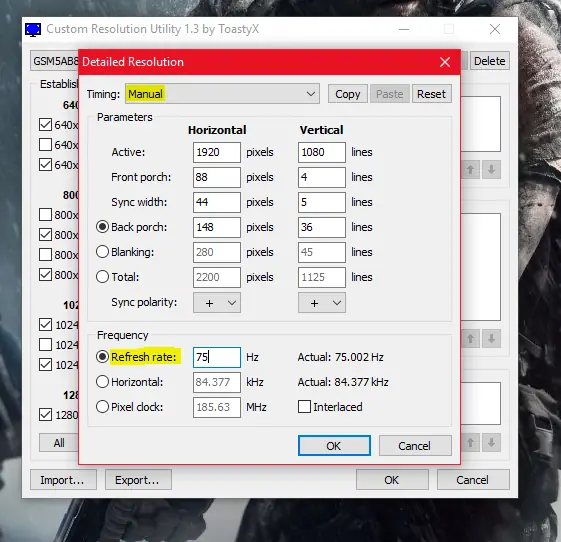Select the Back porch radio button
The width and height of the screenshot is (561, 542).
click(x=102, y=227)
